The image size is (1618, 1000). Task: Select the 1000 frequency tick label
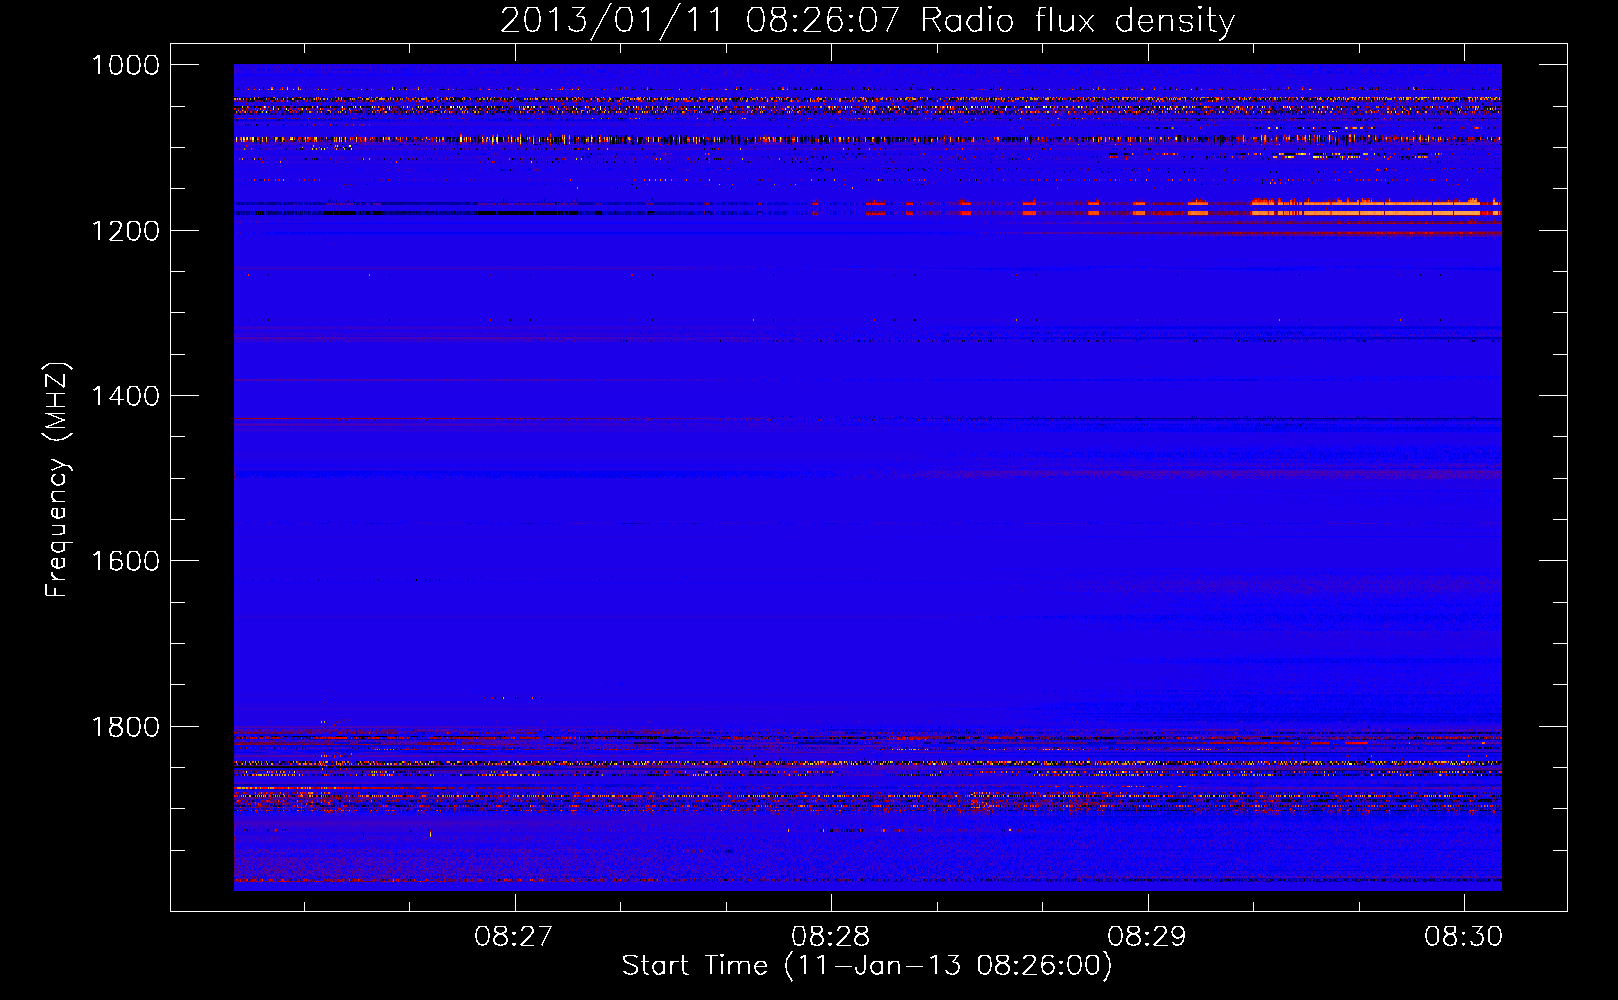click(125, 65)
